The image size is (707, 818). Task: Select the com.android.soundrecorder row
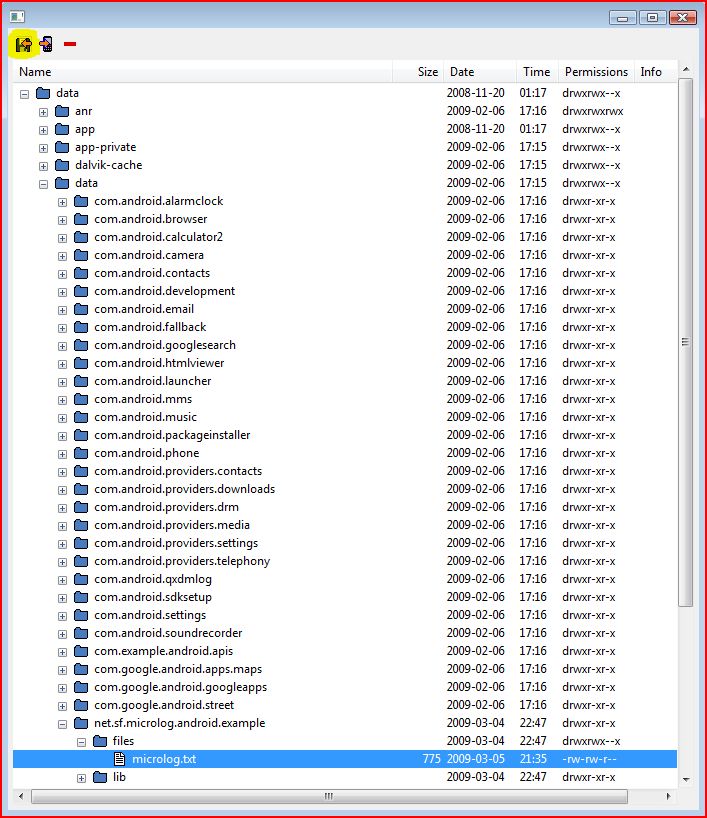pos(345,633)
